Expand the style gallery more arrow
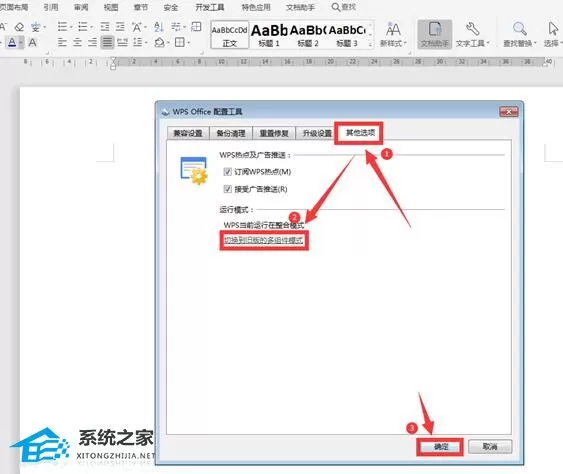 coord(370,44)
